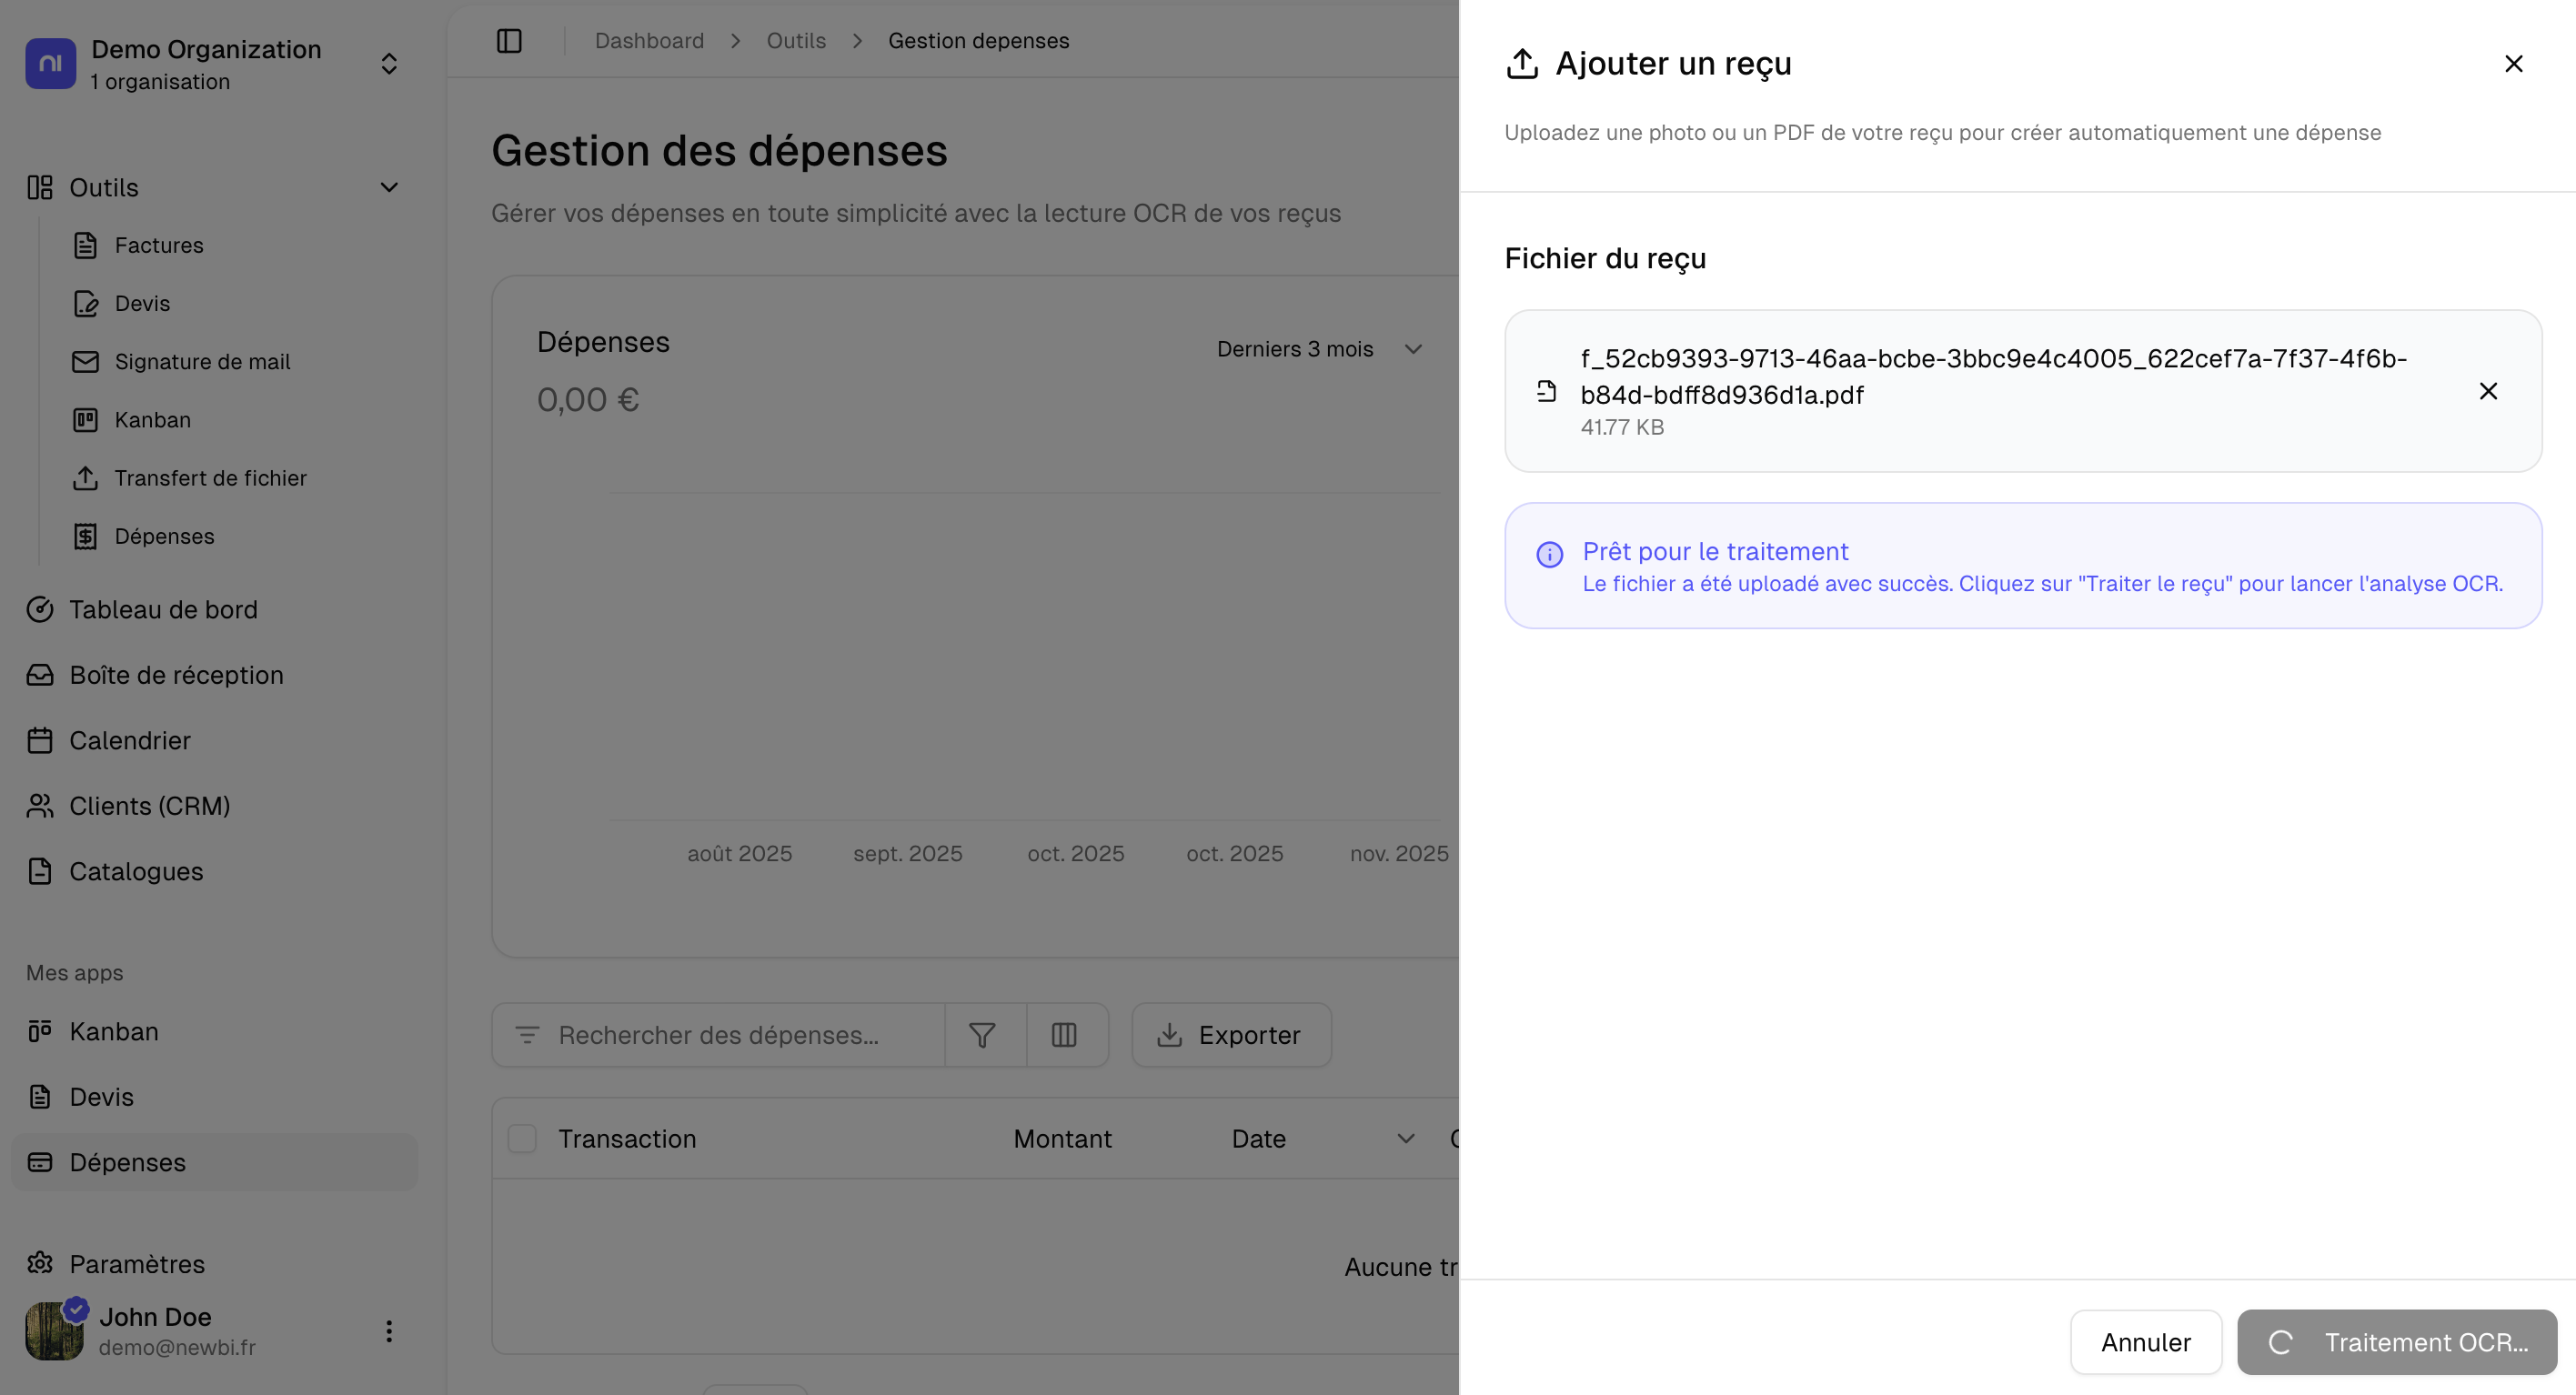This screenshot has height=1395, width=2576.
Task: Navigate to Outils in the breadcrumb
Action: click(x=795, y=40)
